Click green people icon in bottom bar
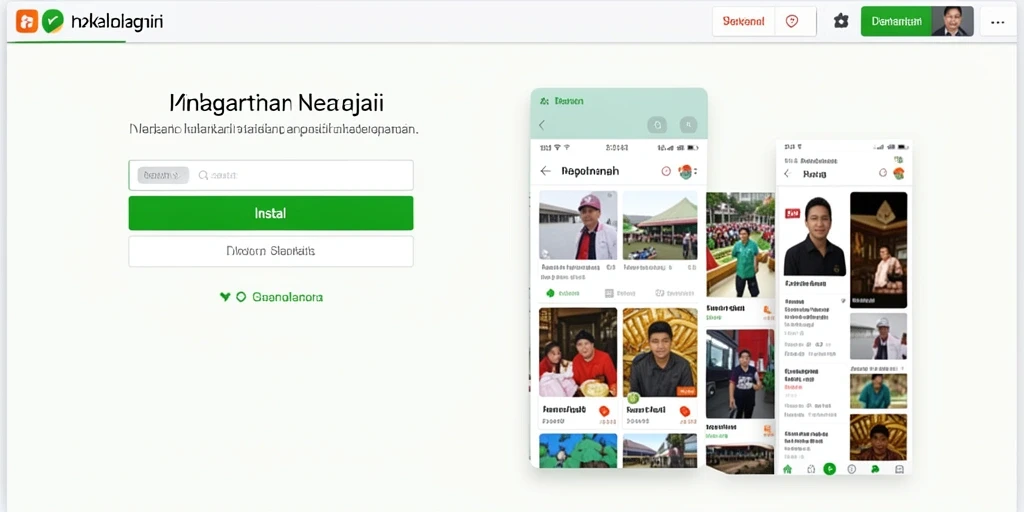 (x=875, y=469)
